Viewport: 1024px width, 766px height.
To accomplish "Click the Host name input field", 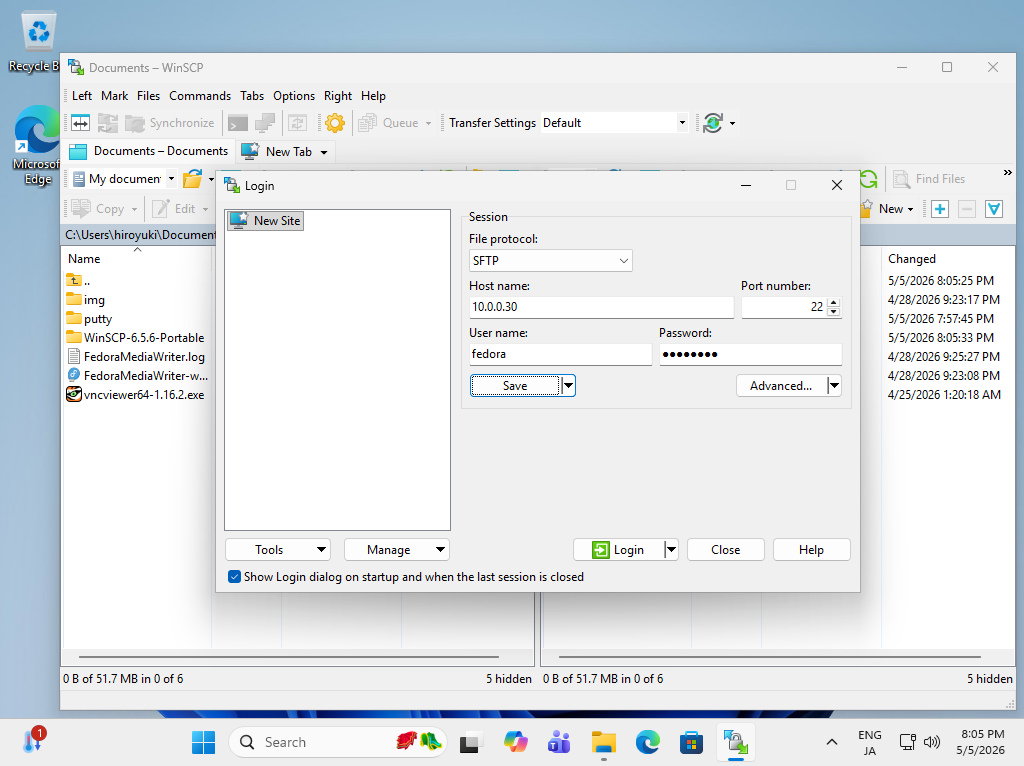I will coord(601,307).
